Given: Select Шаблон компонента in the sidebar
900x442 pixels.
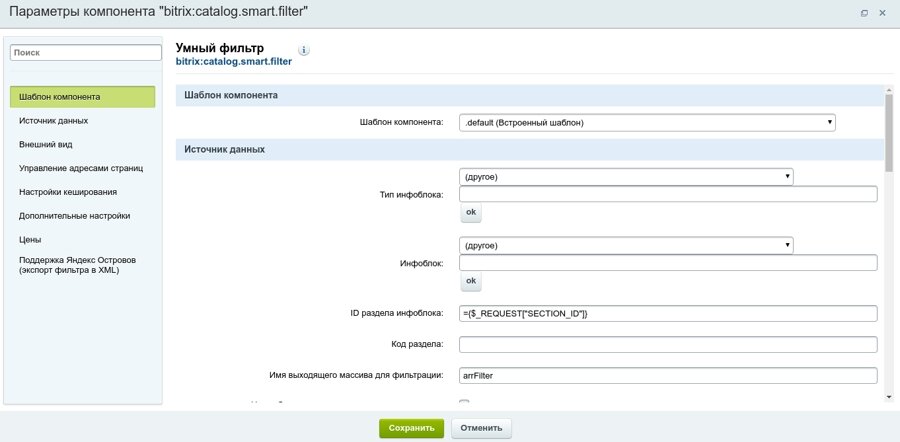Looking at the screenshot, I should click(x=83, y=97).
